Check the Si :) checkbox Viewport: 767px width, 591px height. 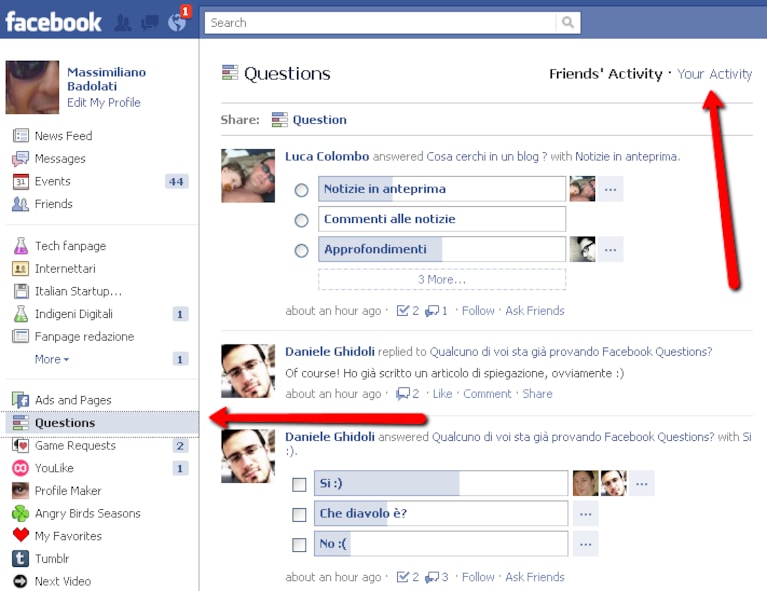coord(299,484)
